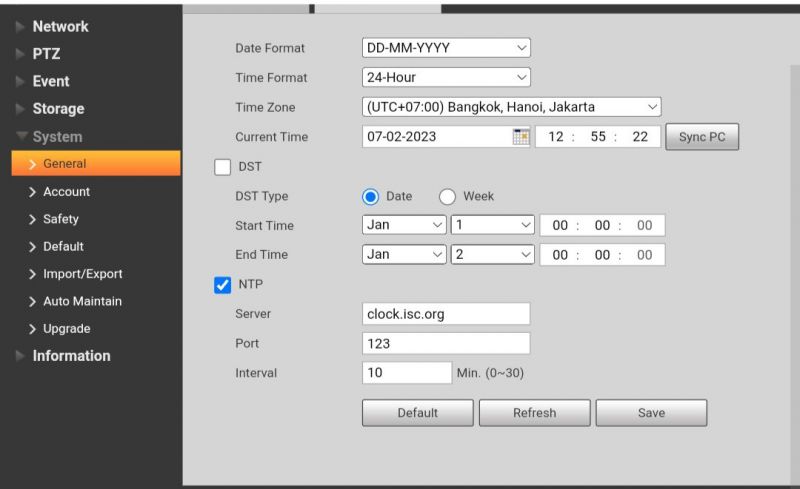
Task: Select the Week DST type radio button
Action: coord(448,196)
